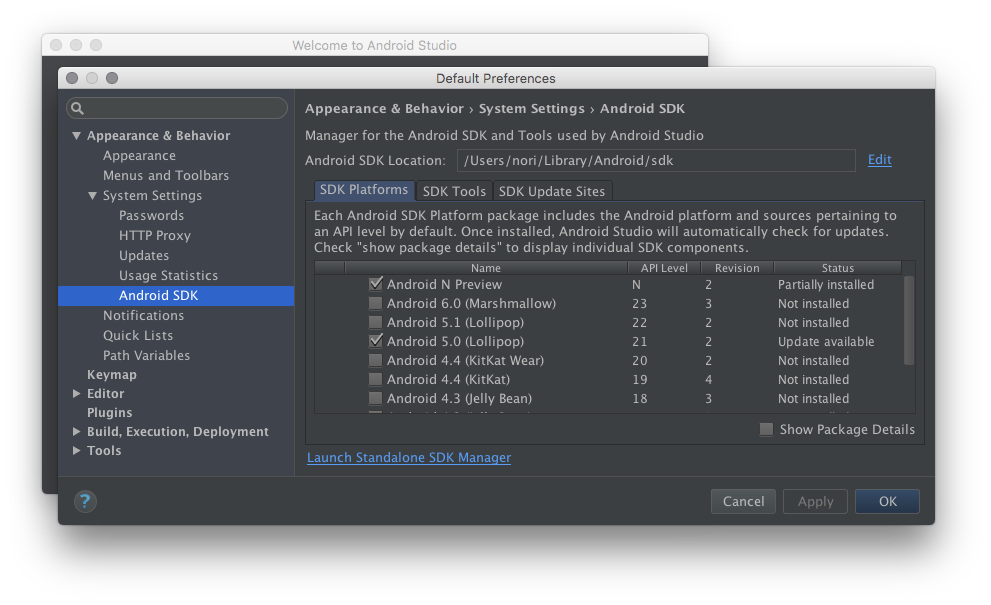This screenshot has height=605, width=991.
Task: Click the Welcome to Android Studio window title
Action: point(374,46)
